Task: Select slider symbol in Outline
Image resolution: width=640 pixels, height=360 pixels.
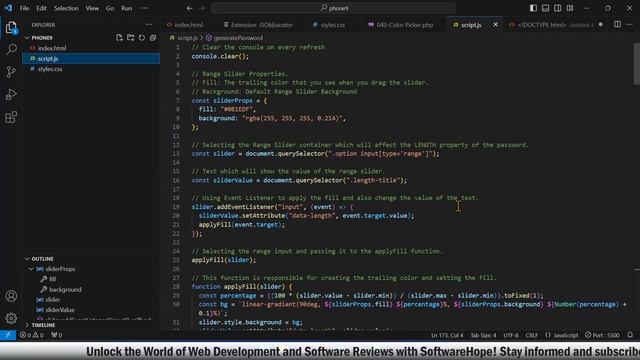Action: point(53,300)
